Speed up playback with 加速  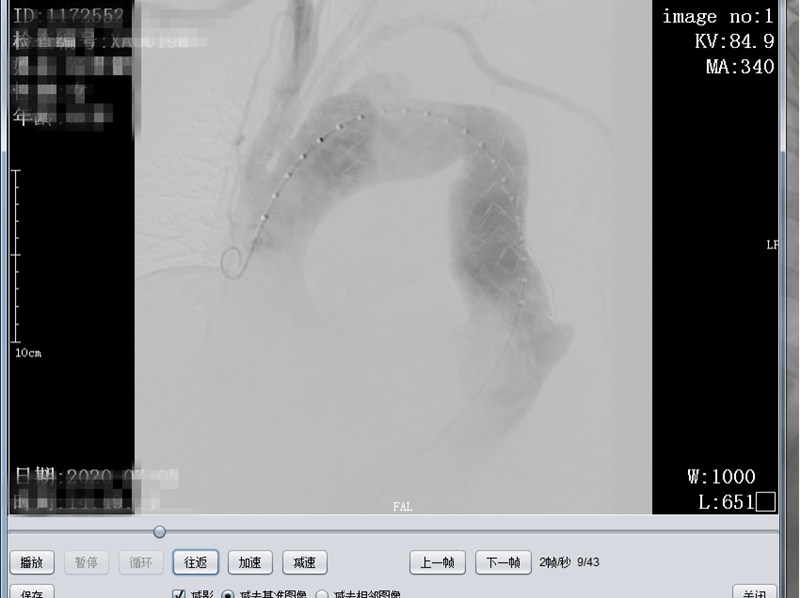click(x=250, y=562)
